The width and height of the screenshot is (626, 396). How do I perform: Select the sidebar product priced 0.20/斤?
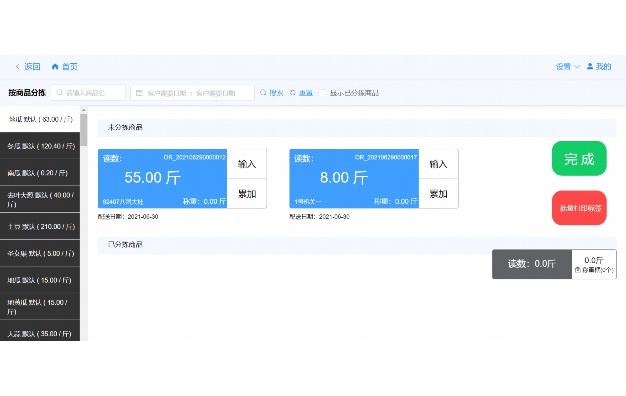(x=40, y=172)
